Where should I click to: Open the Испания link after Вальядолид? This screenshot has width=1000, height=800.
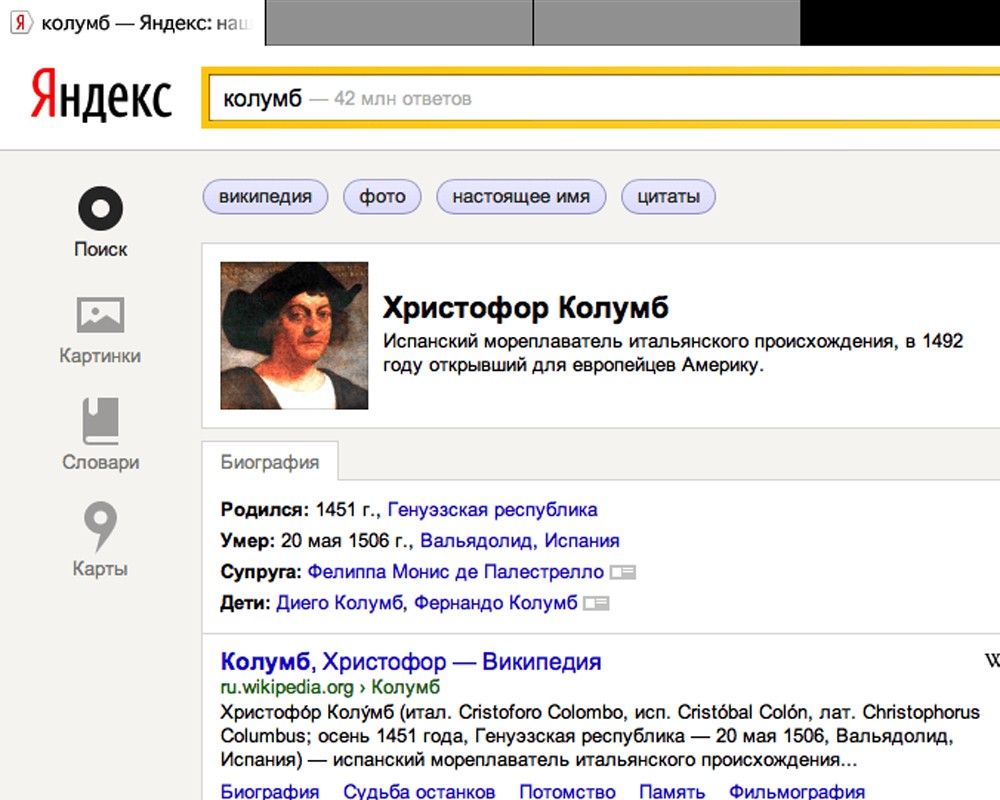click(x=582, y=540)
